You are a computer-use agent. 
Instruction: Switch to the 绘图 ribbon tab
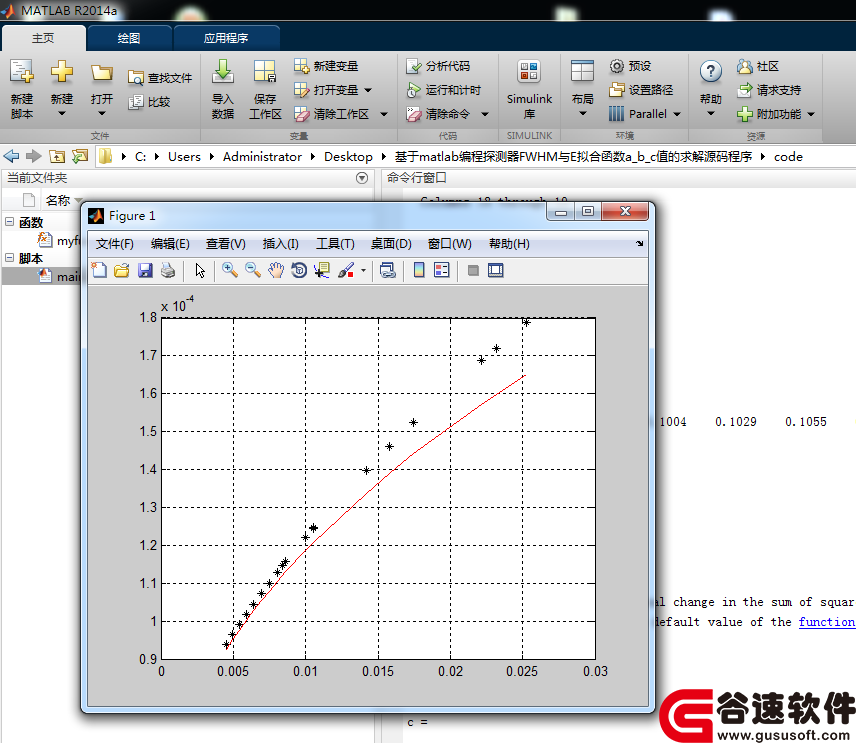click(129, 38)
